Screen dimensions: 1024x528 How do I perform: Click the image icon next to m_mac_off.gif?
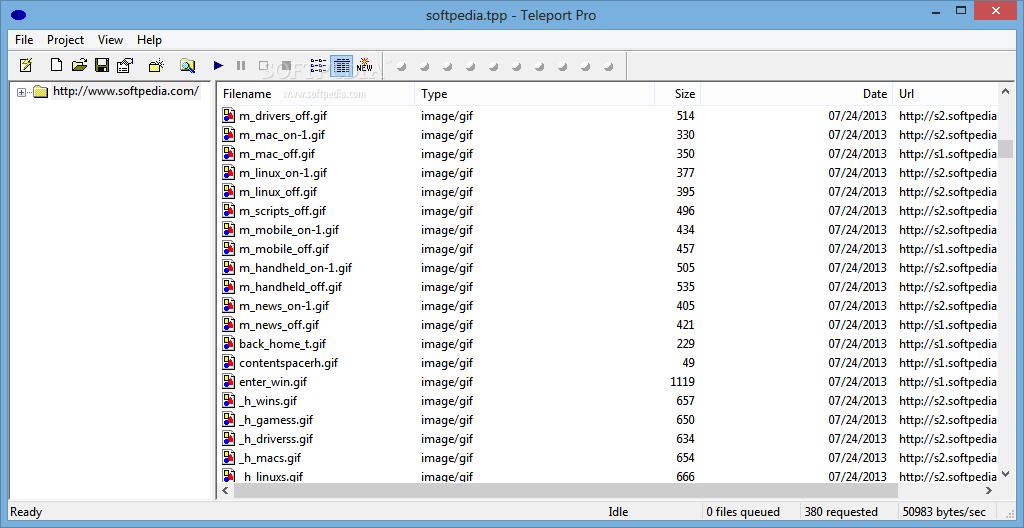pos(228,154)
